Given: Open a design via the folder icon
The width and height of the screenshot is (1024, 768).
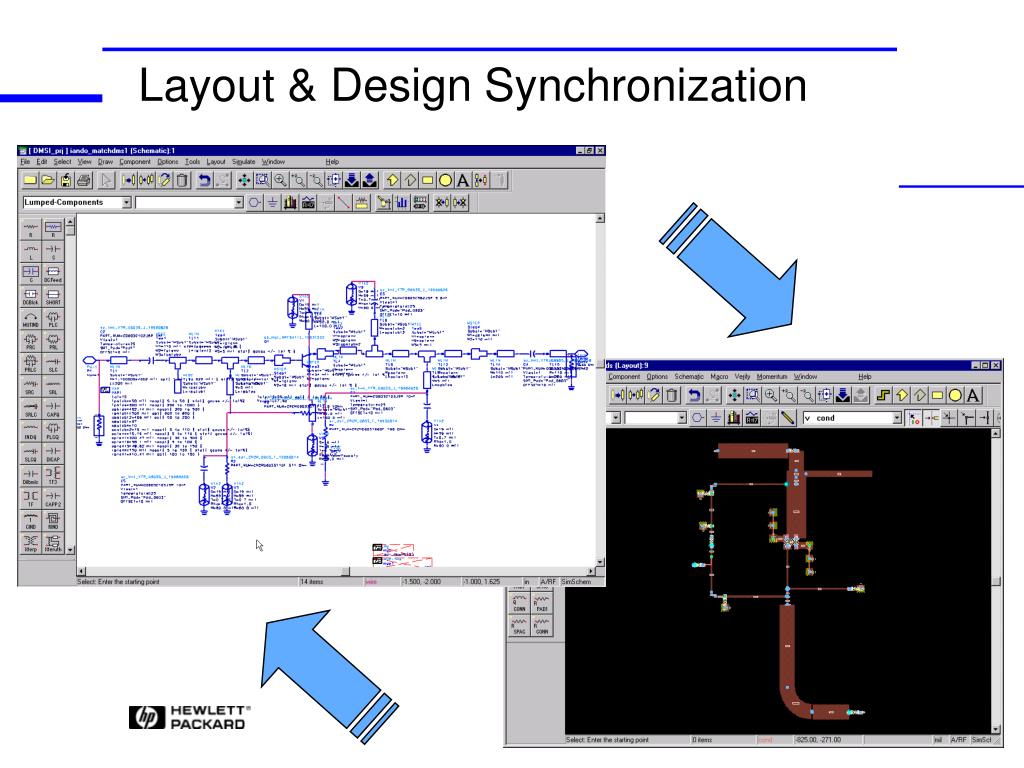Looking at the screenshot, I should [x=48, y=180].
